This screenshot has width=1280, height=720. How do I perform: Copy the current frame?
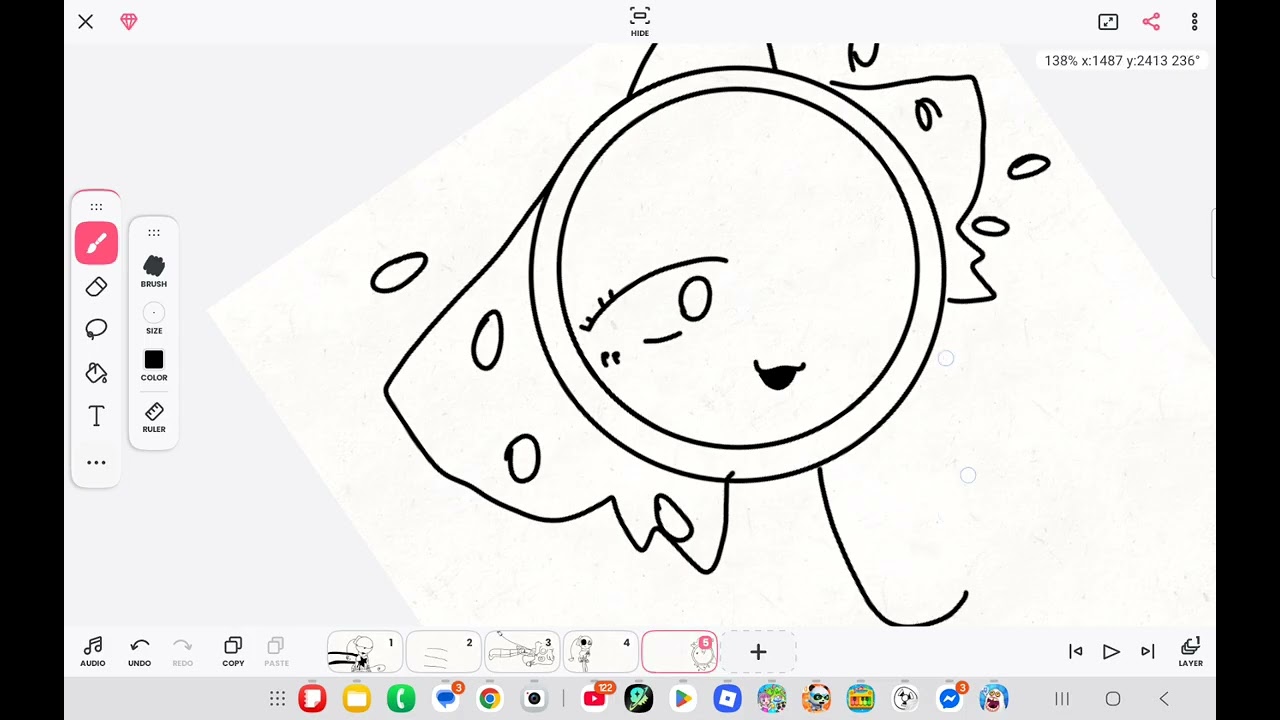[233, 652]
